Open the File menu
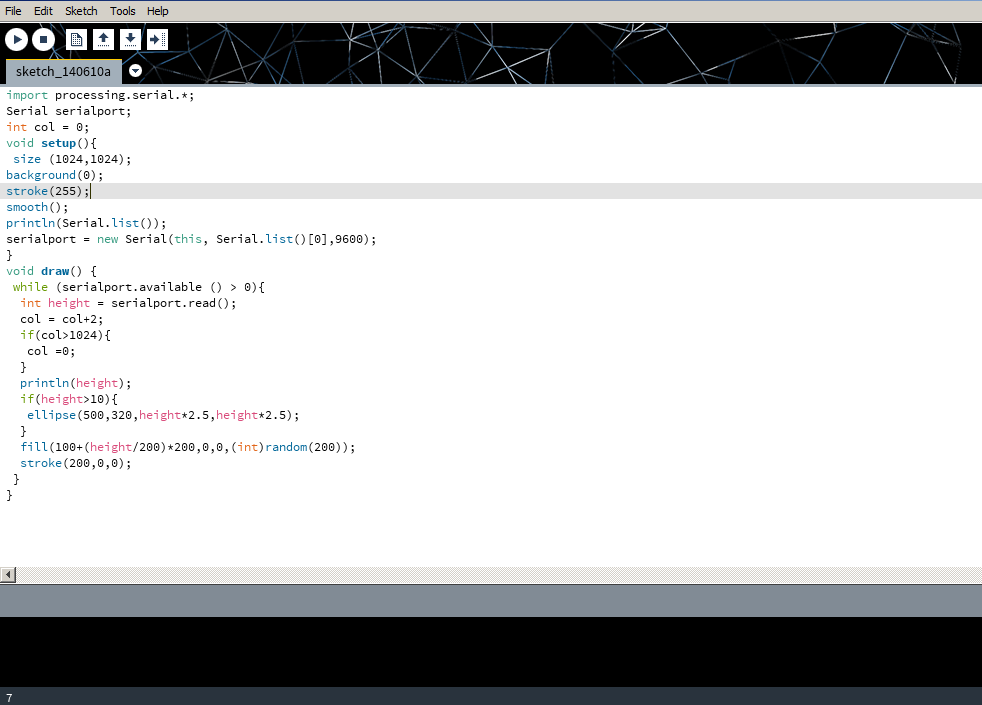This screenshot has width=982, height=705. pyautogui.click(x=13, y=11)
